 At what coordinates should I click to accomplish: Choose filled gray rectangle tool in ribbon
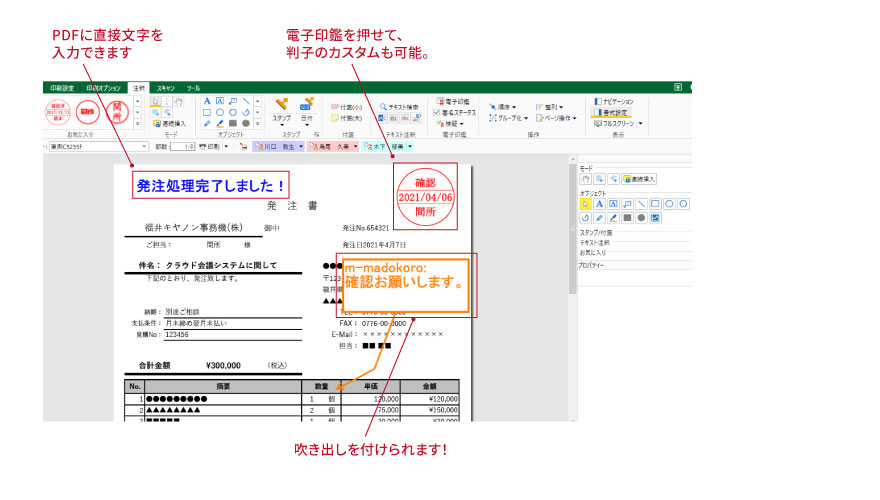click(x=232, y=123)
